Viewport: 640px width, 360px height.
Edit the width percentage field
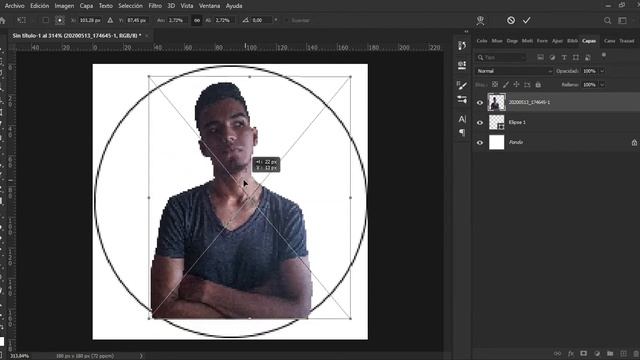click(177, 20)
